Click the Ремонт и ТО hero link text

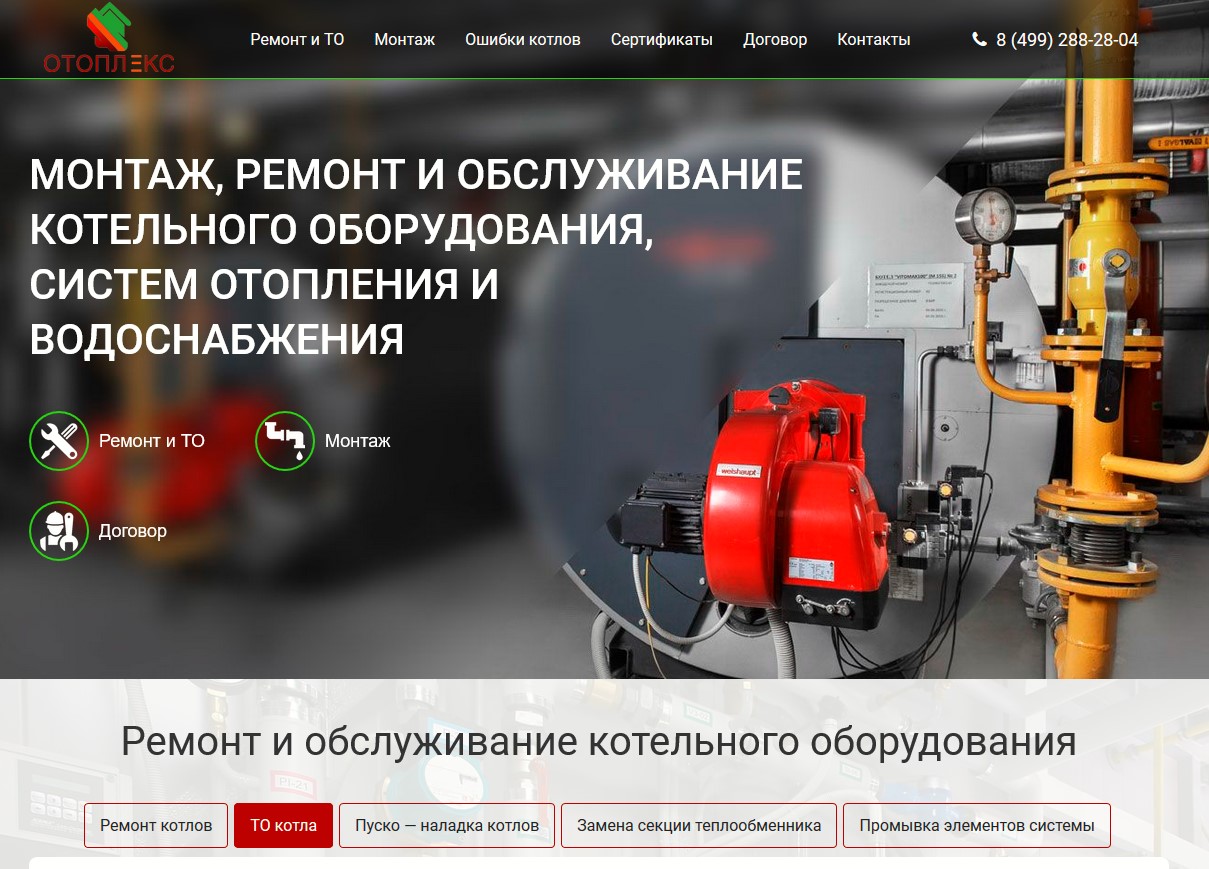152,441
